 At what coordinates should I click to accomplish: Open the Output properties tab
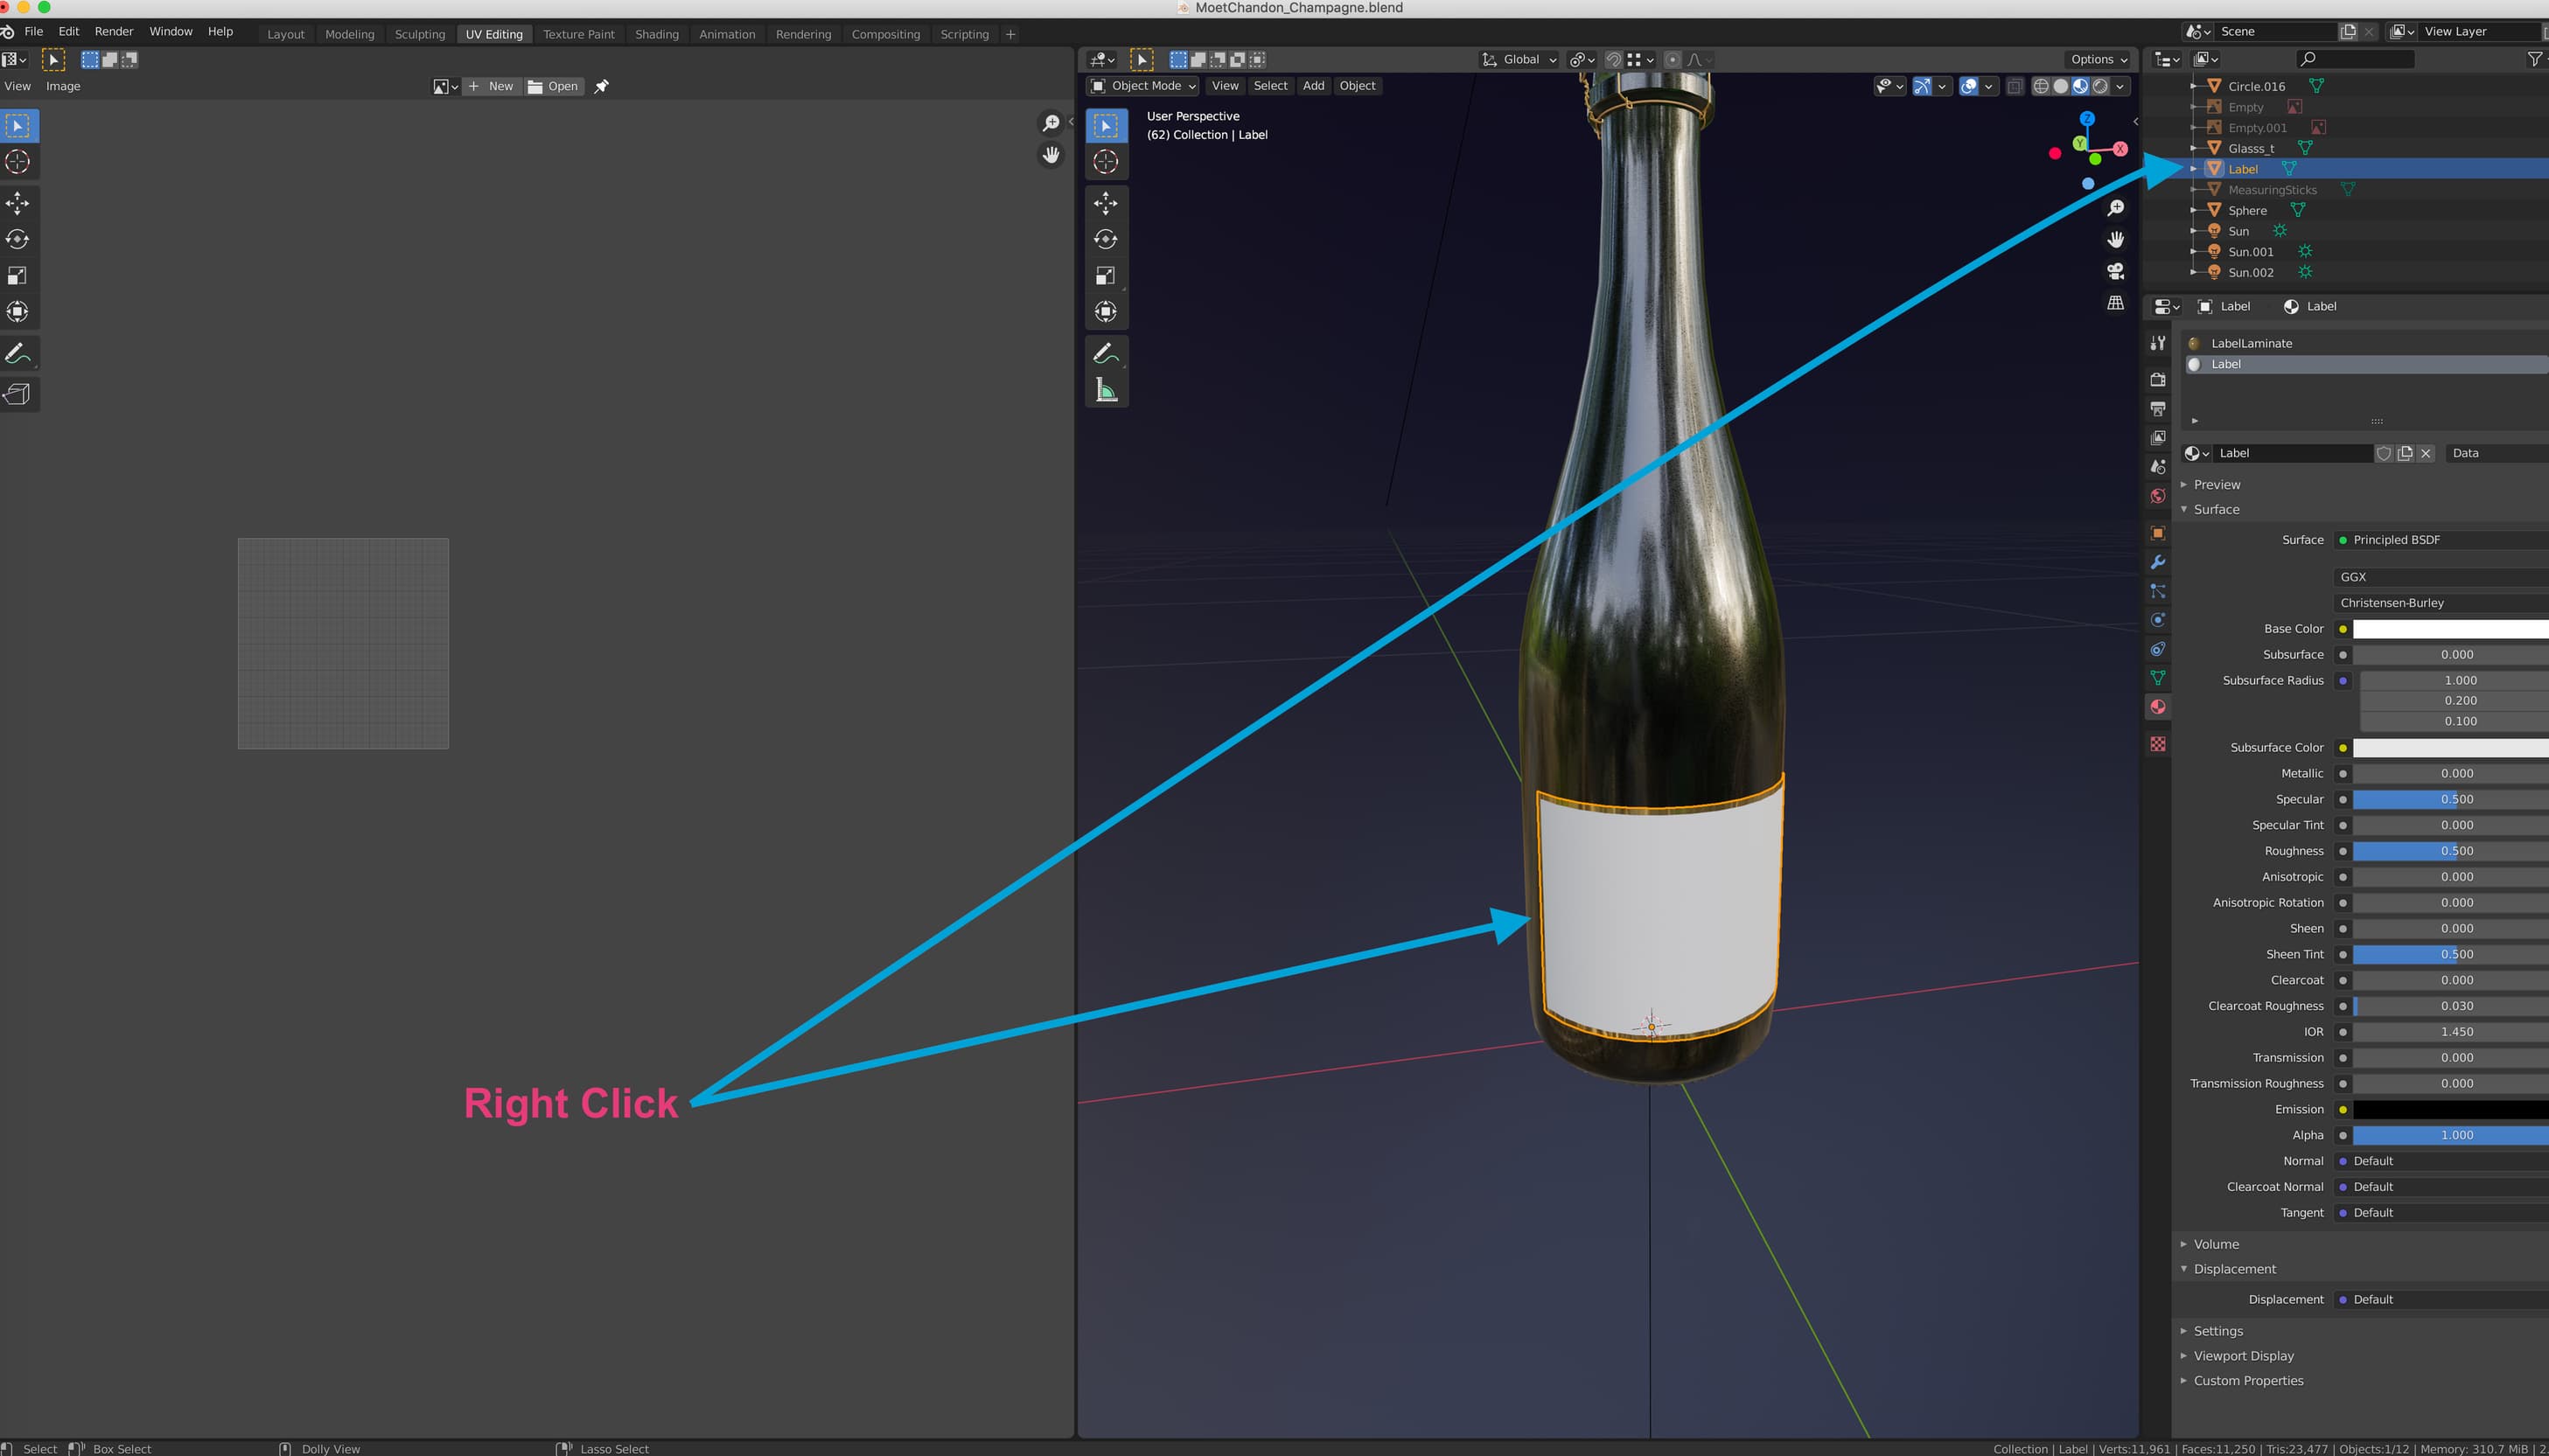(2158, 409)
